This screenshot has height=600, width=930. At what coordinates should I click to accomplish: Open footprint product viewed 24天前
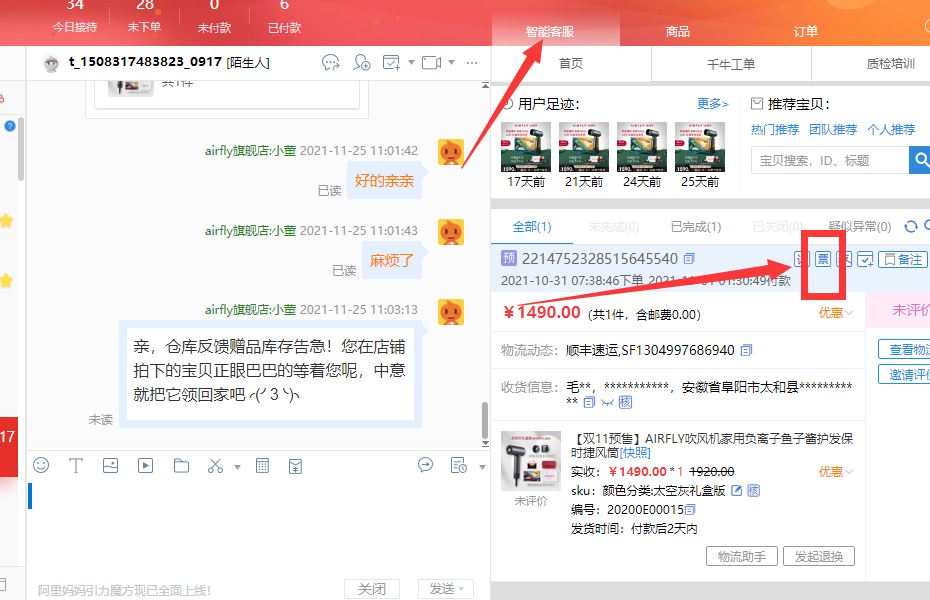point(642,147)
